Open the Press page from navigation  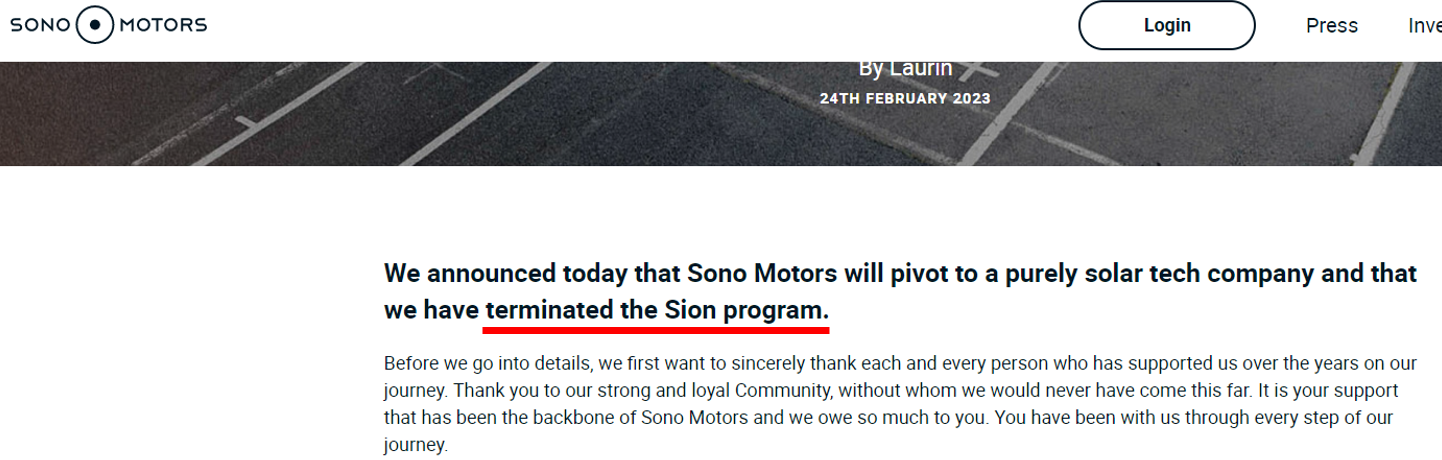point(1331,26)
